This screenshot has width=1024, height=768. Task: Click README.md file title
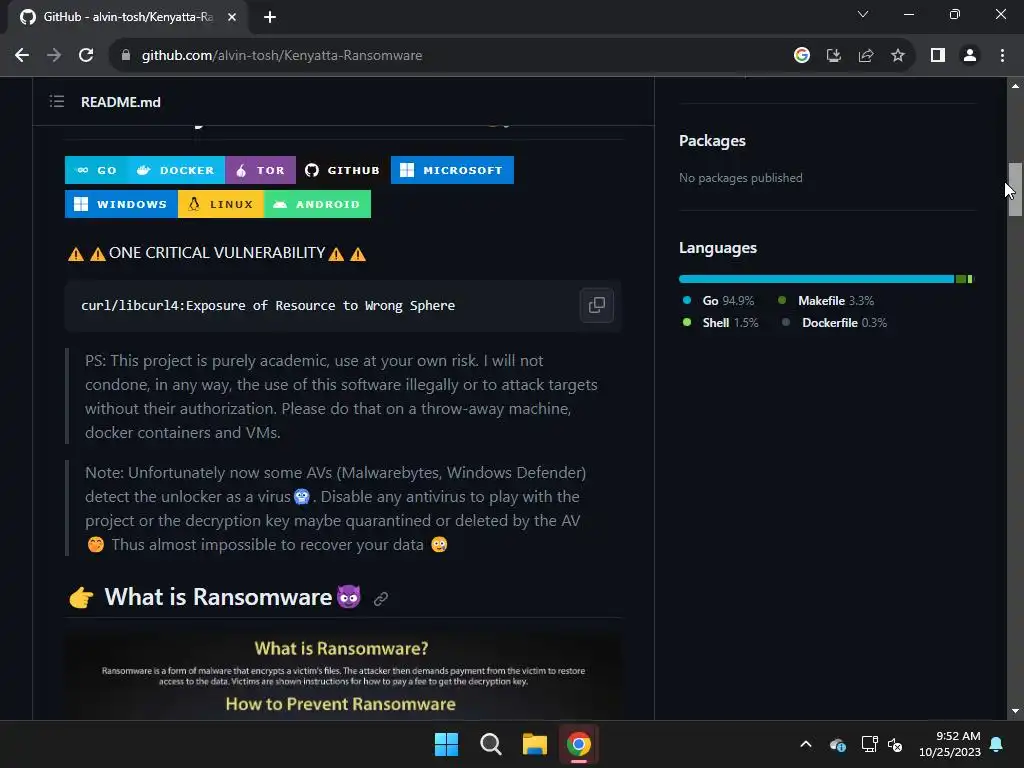(121, 102)
